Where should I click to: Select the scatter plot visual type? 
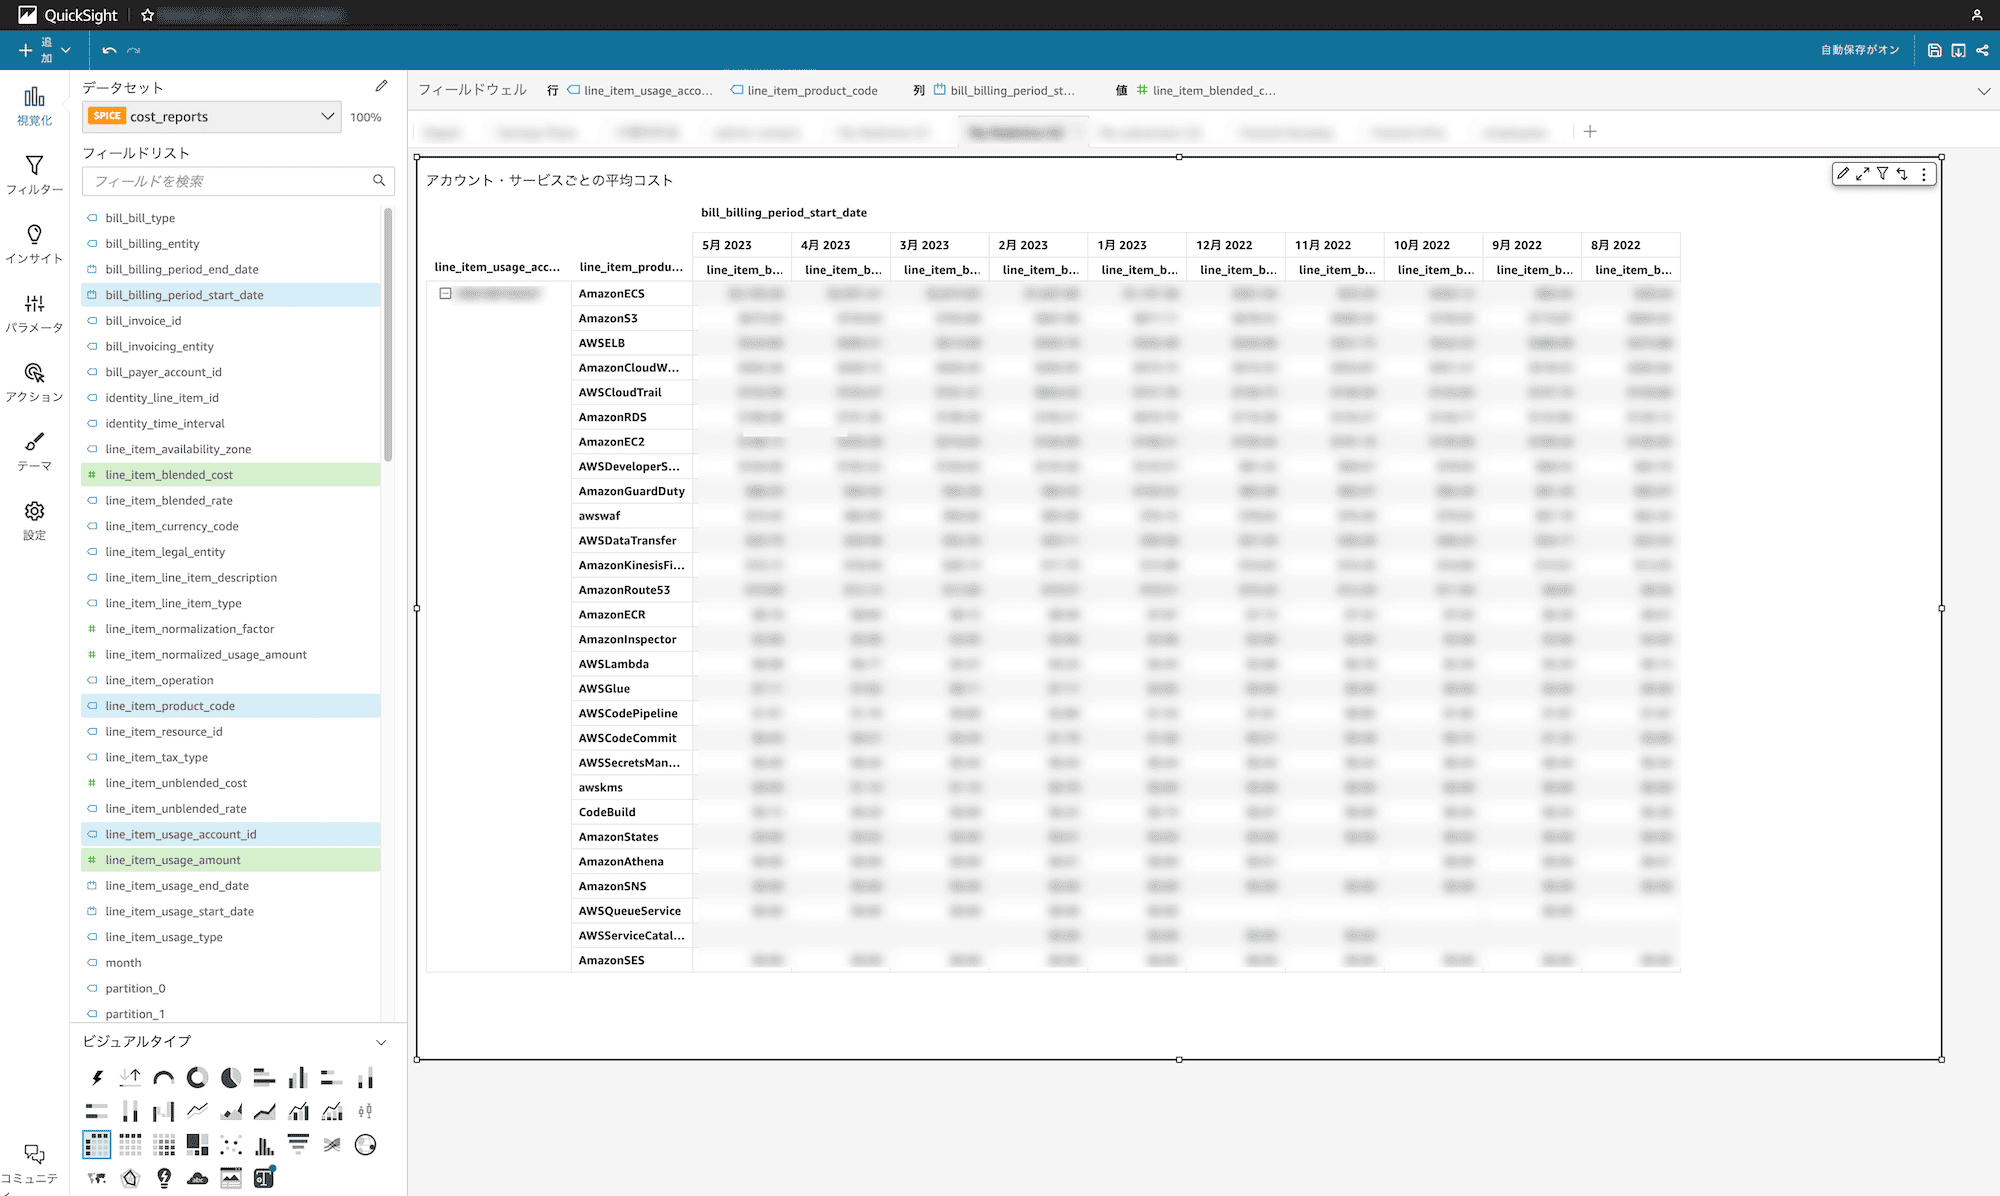coord(231,1145)
